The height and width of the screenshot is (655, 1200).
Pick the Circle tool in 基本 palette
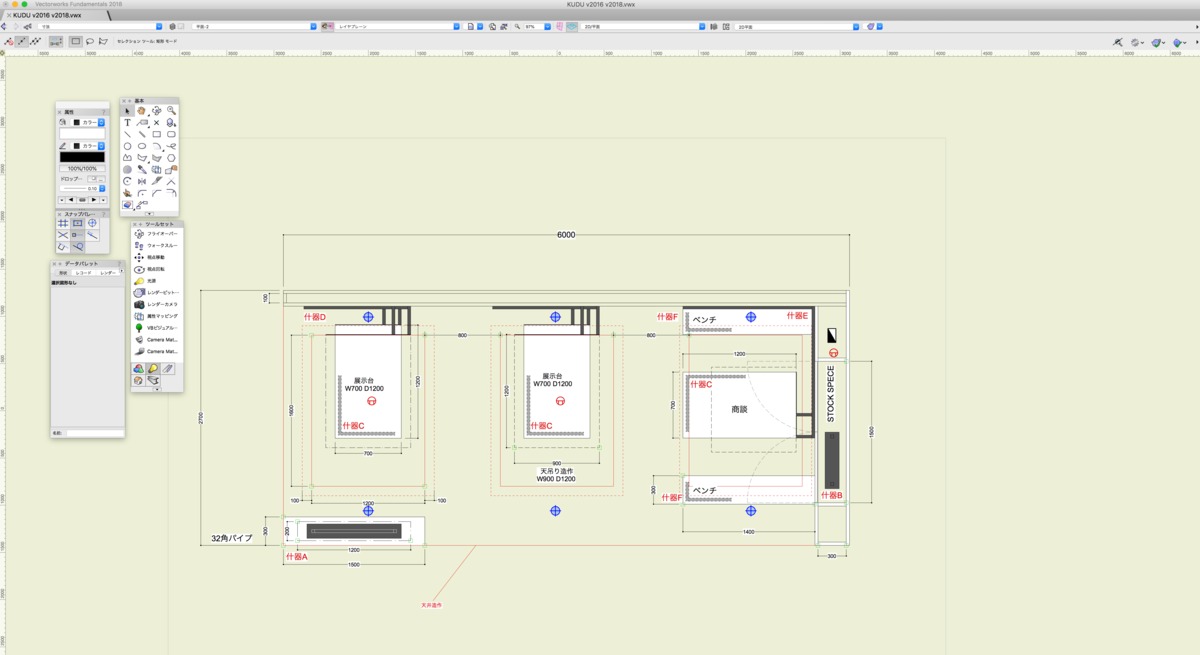pos(127,146)
